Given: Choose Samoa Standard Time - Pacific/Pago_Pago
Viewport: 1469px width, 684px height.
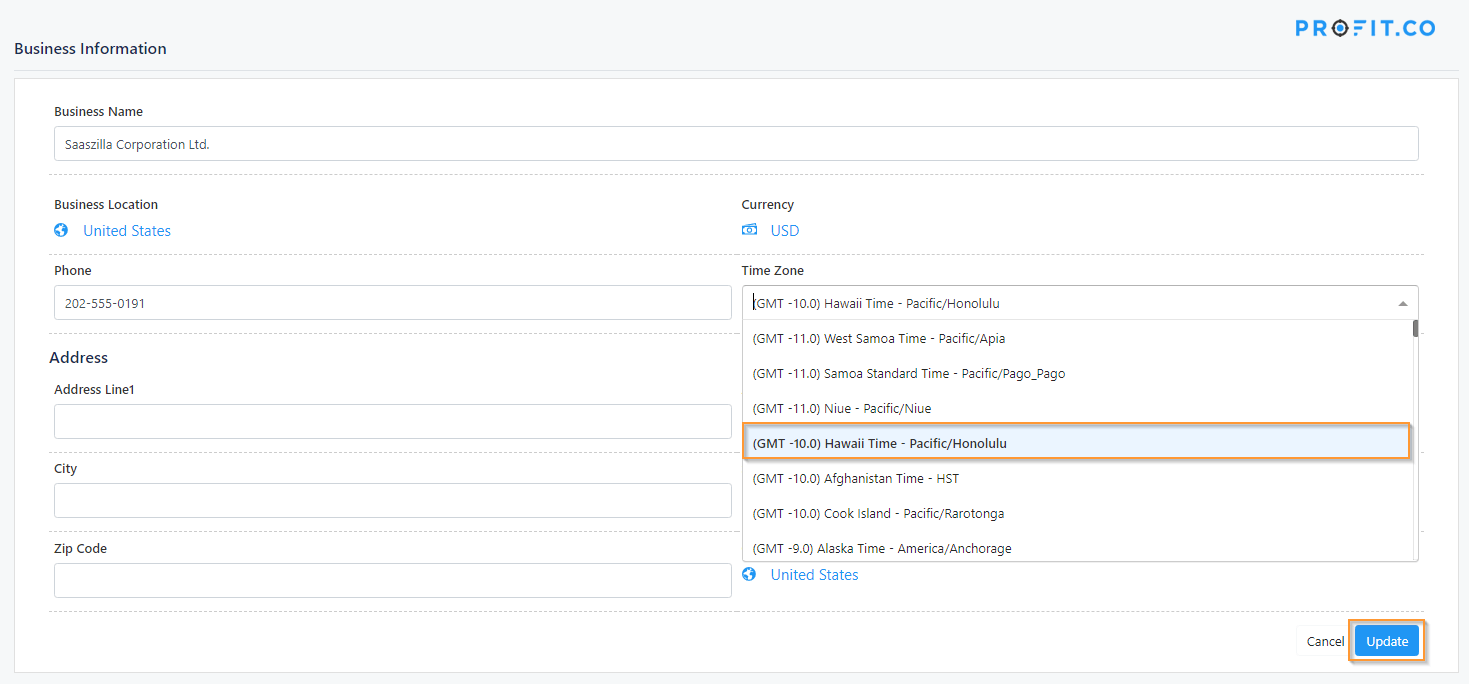Looking at the screenshot, I should (908, 374).
